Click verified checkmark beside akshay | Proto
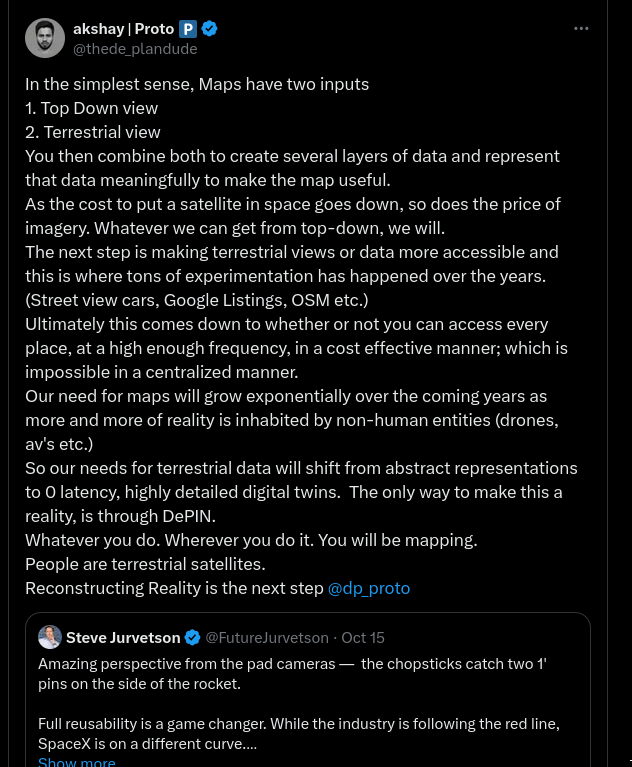This screenshot has height=767, width=632. 210,29
